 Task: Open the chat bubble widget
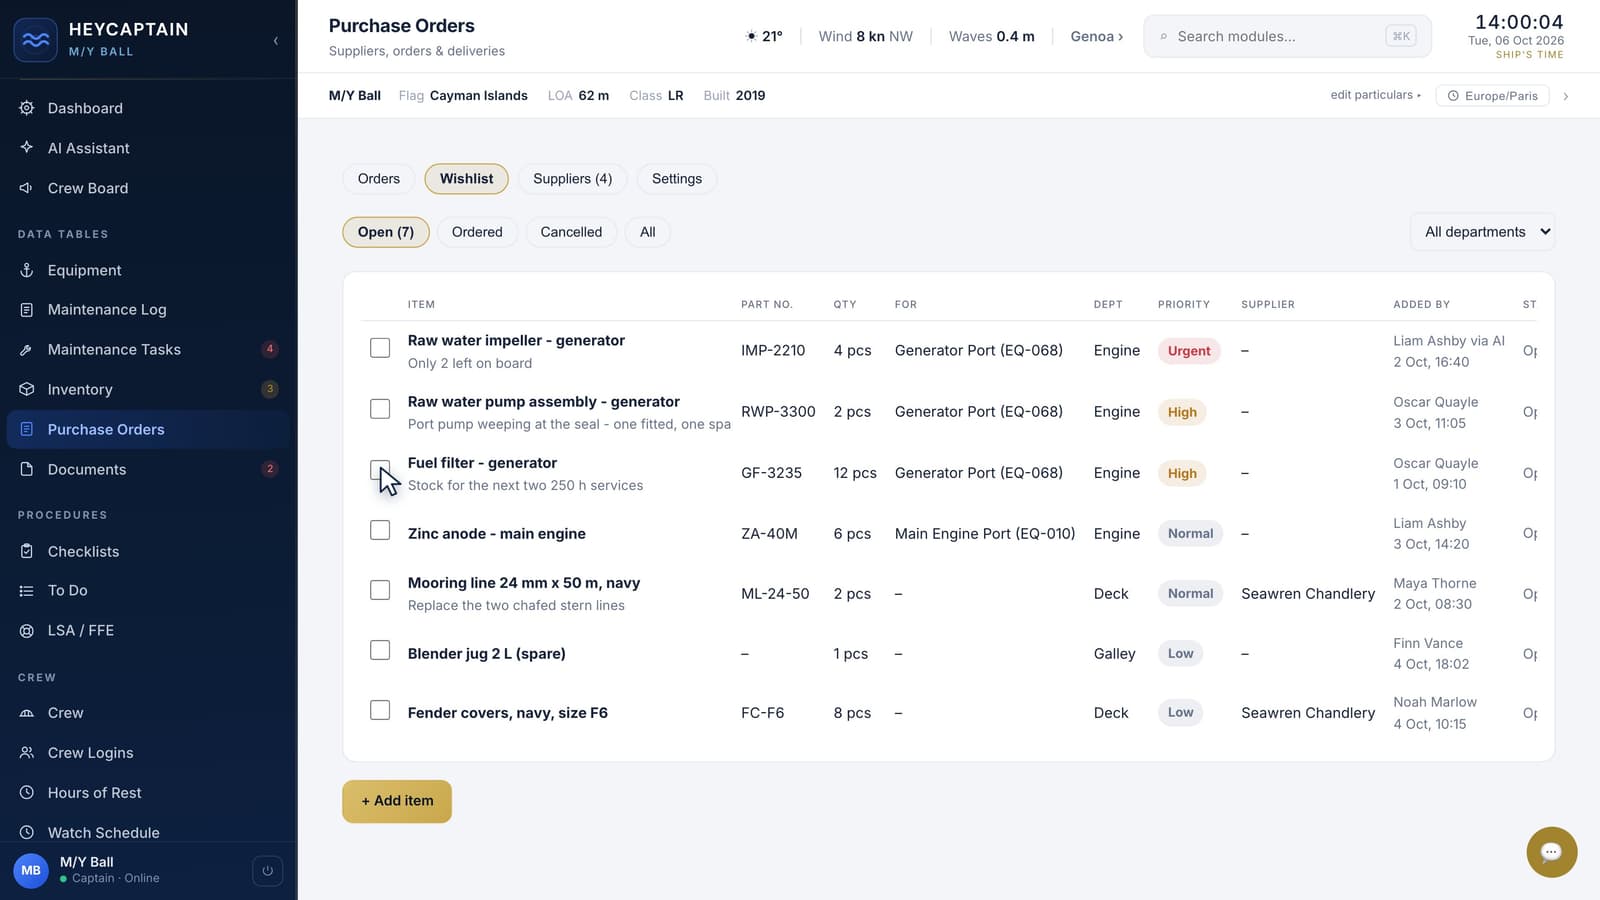(1552, 852)
